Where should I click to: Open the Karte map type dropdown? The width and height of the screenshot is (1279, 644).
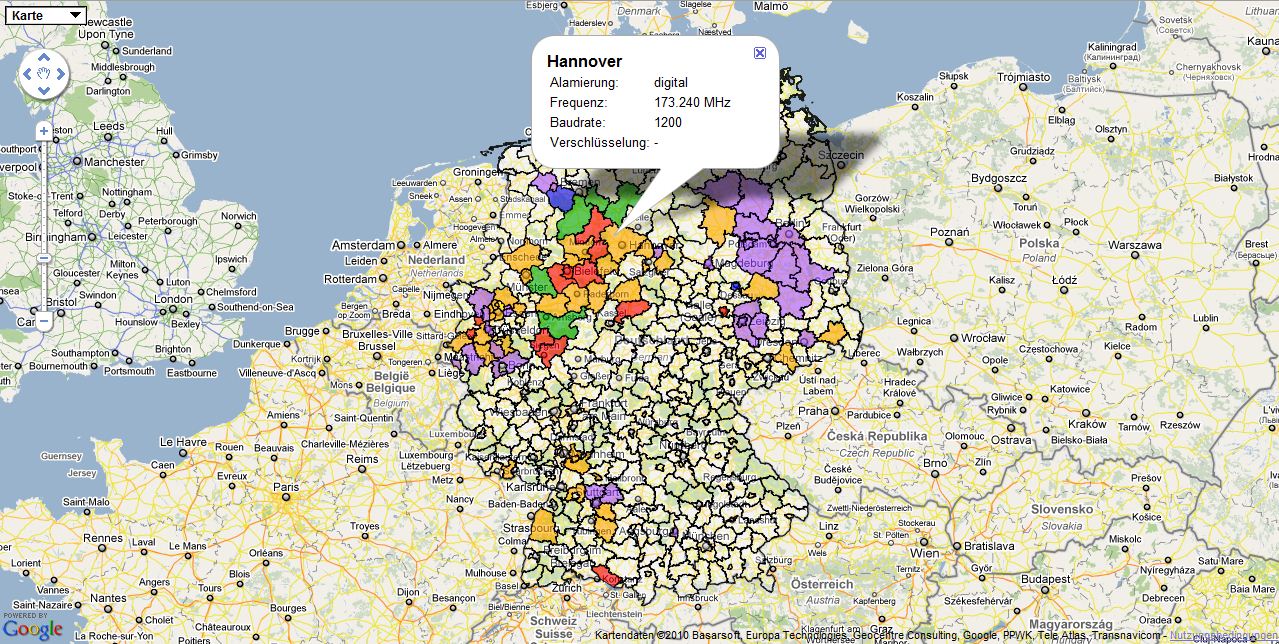pyautogui.click(x=43, y=16)
